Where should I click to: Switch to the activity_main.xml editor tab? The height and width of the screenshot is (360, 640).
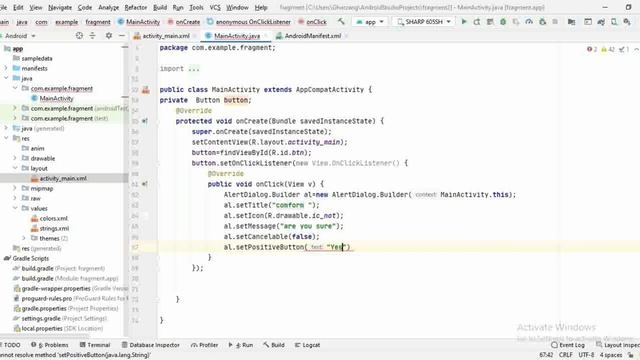(x=166, y=36)
